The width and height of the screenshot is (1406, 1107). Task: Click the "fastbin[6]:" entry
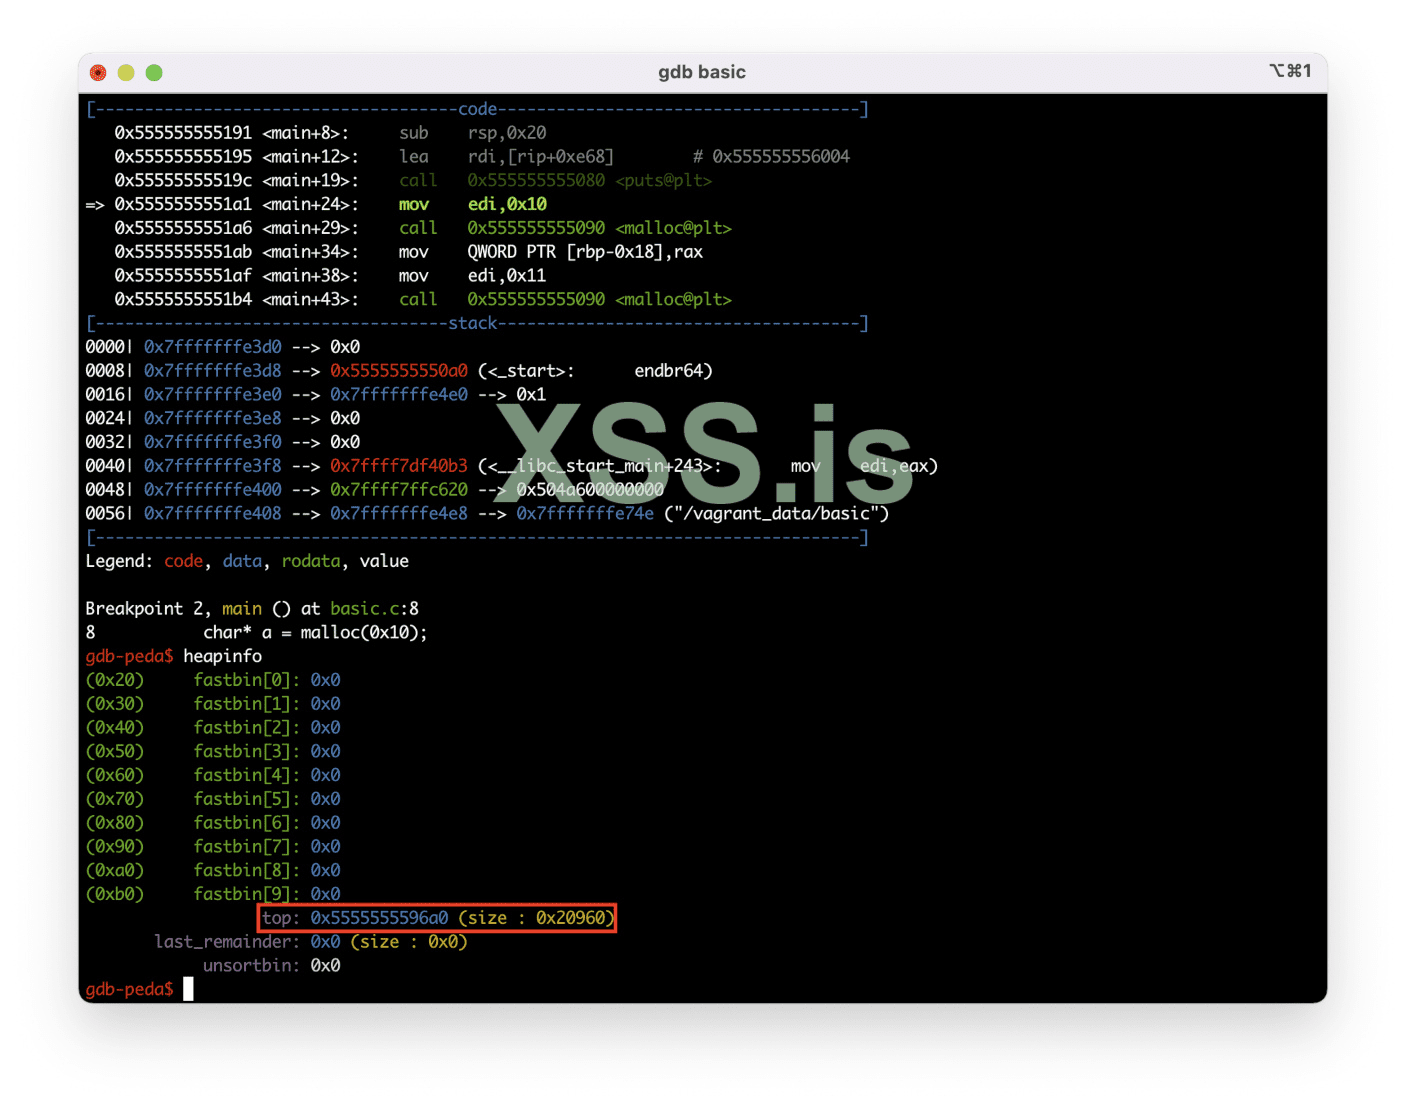[x=247, y=824]
